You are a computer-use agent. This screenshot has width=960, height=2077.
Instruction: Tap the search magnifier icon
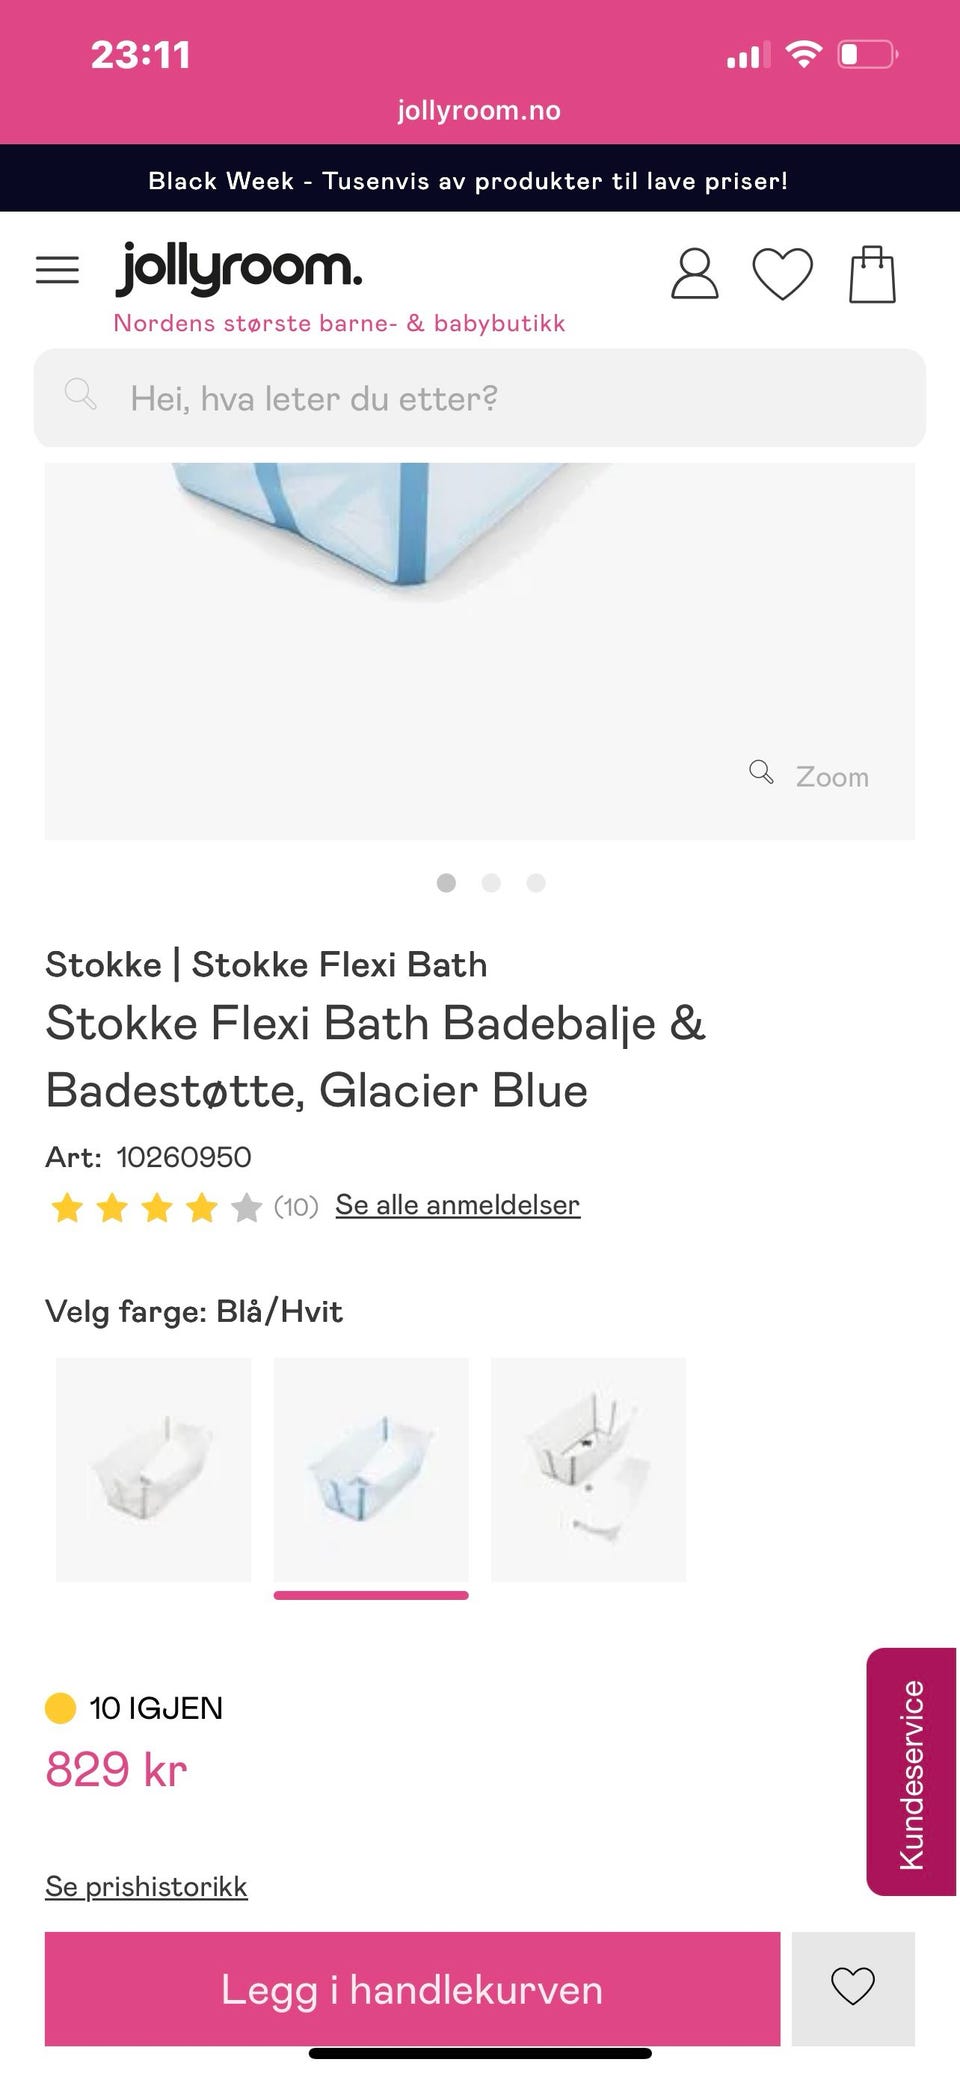[x=80, y=395]
